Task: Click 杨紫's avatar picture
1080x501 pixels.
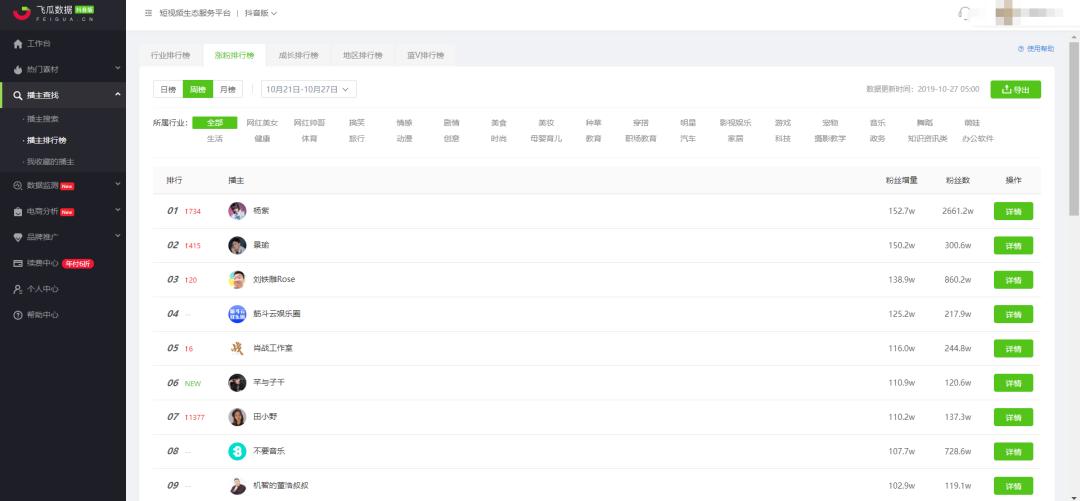Action: (237, 211)
